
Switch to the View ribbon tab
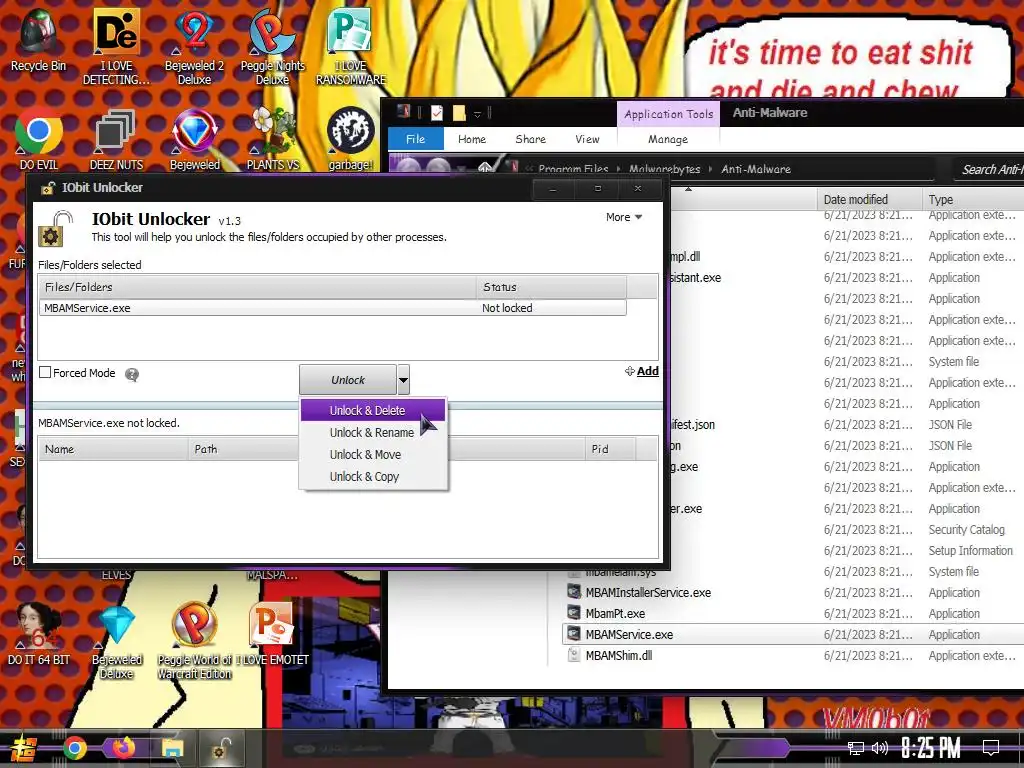click(587, 139)
